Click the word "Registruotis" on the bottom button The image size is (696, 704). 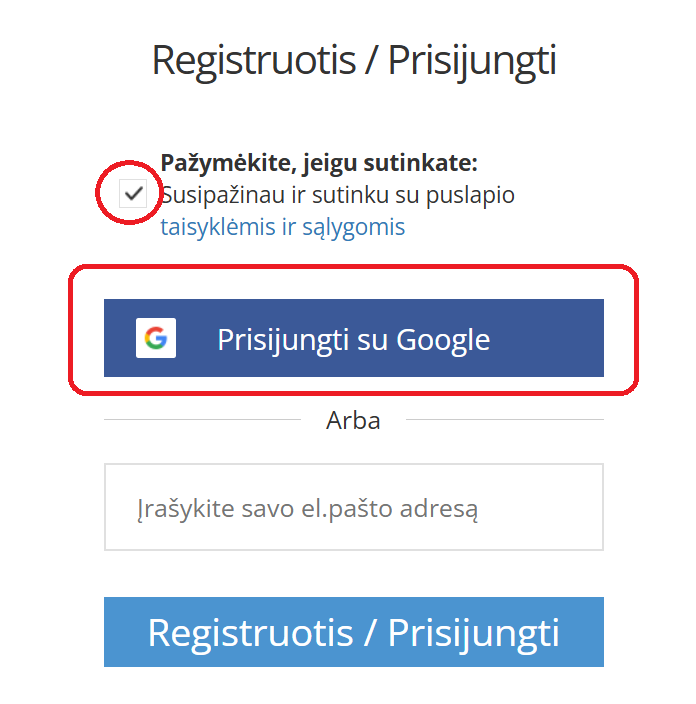point(248,633)
